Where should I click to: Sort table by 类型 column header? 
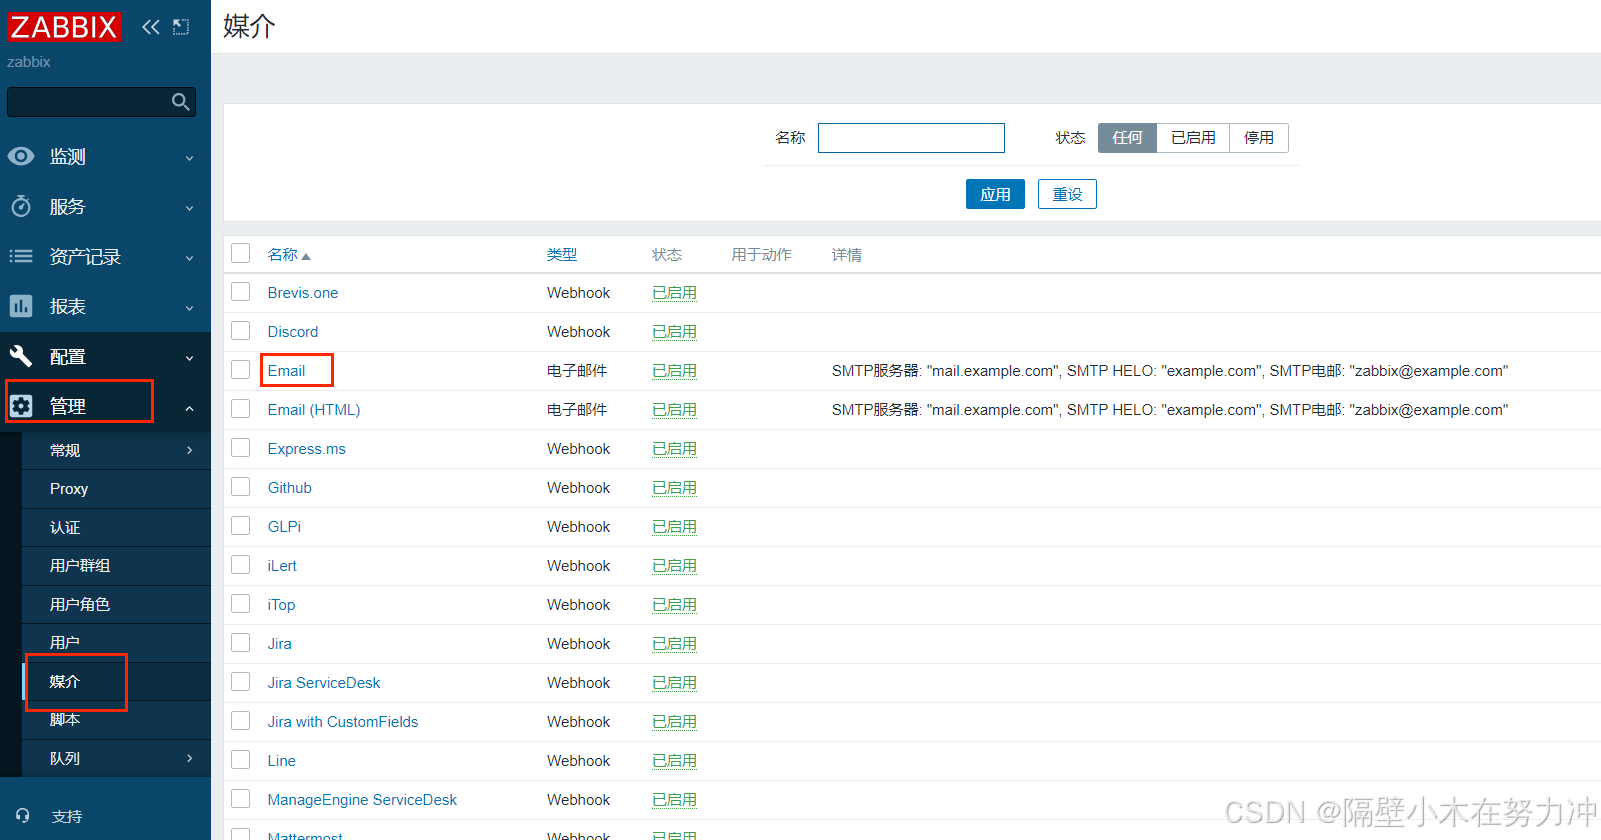562,255
